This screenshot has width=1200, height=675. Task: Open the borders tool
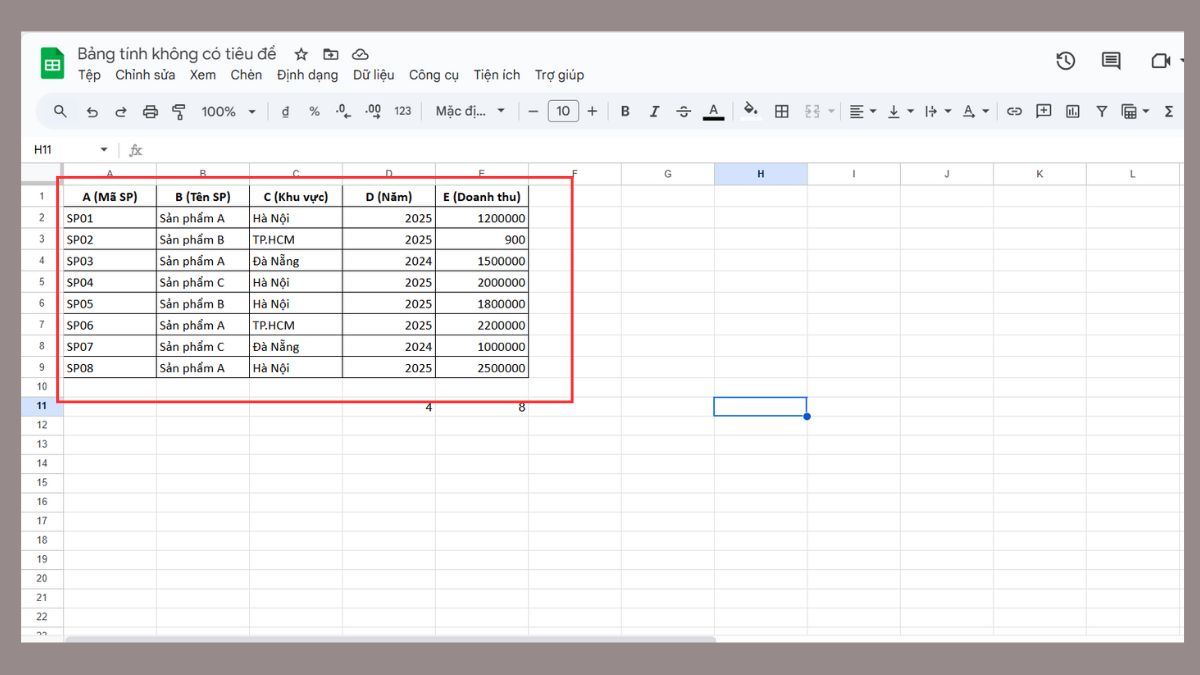click(782, 111)
